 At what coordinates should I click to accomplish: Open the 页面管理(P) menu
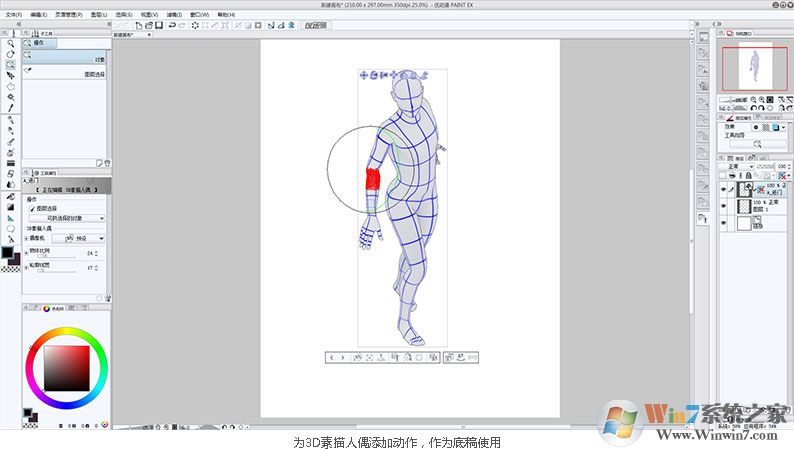coord(68,15)
